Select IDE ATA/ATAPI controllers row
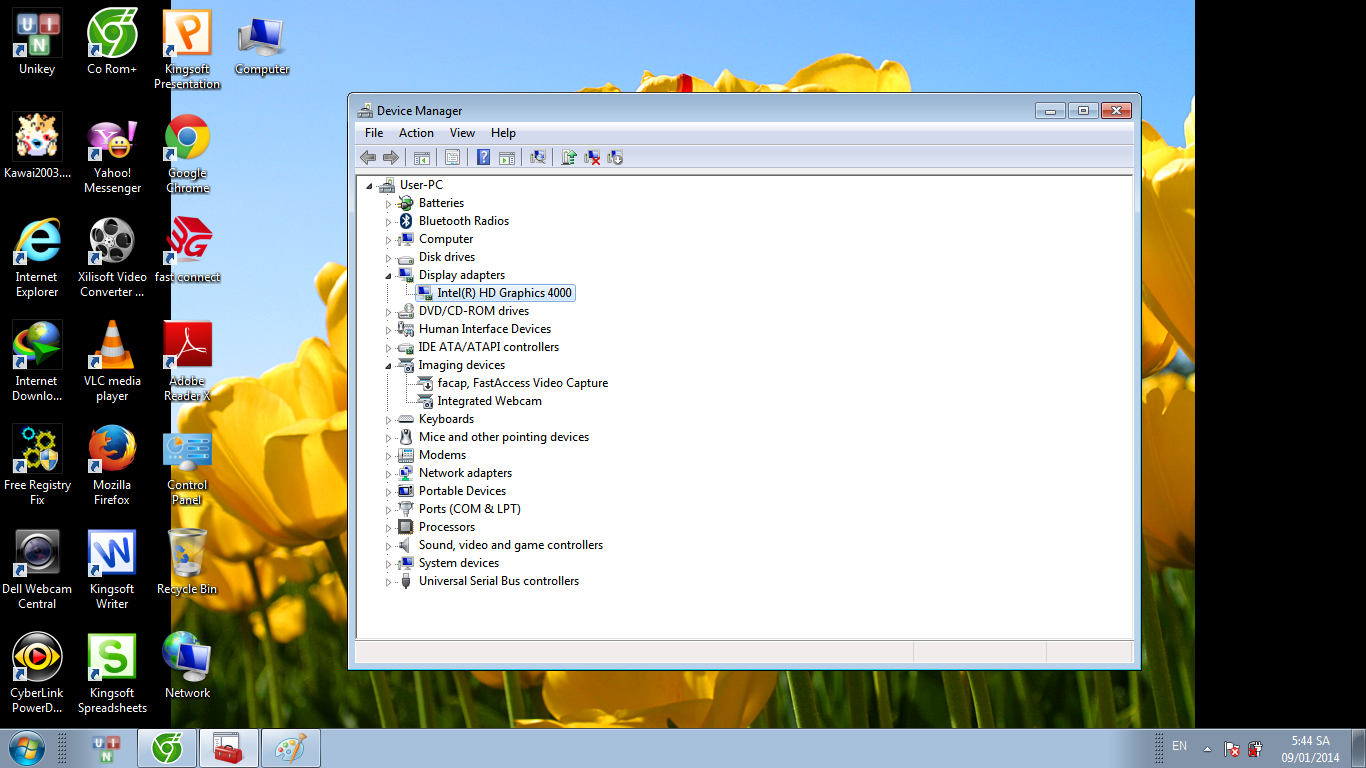This screenshot has height=768, width=1366. click(478, 347)
